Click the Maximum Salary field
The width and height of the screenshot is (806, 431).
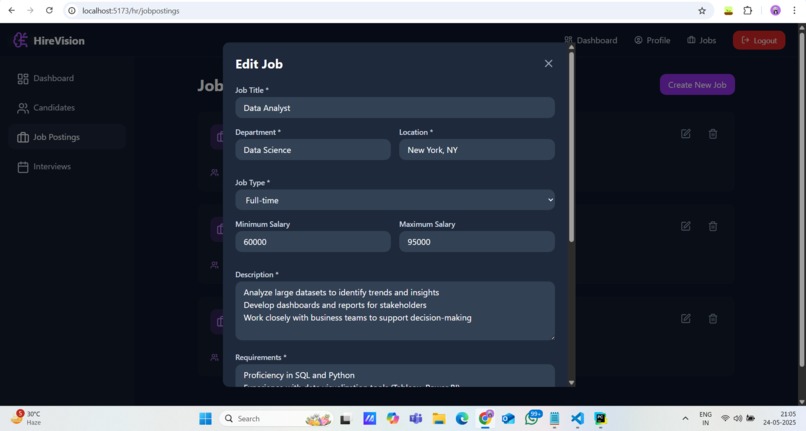(477, 242)
